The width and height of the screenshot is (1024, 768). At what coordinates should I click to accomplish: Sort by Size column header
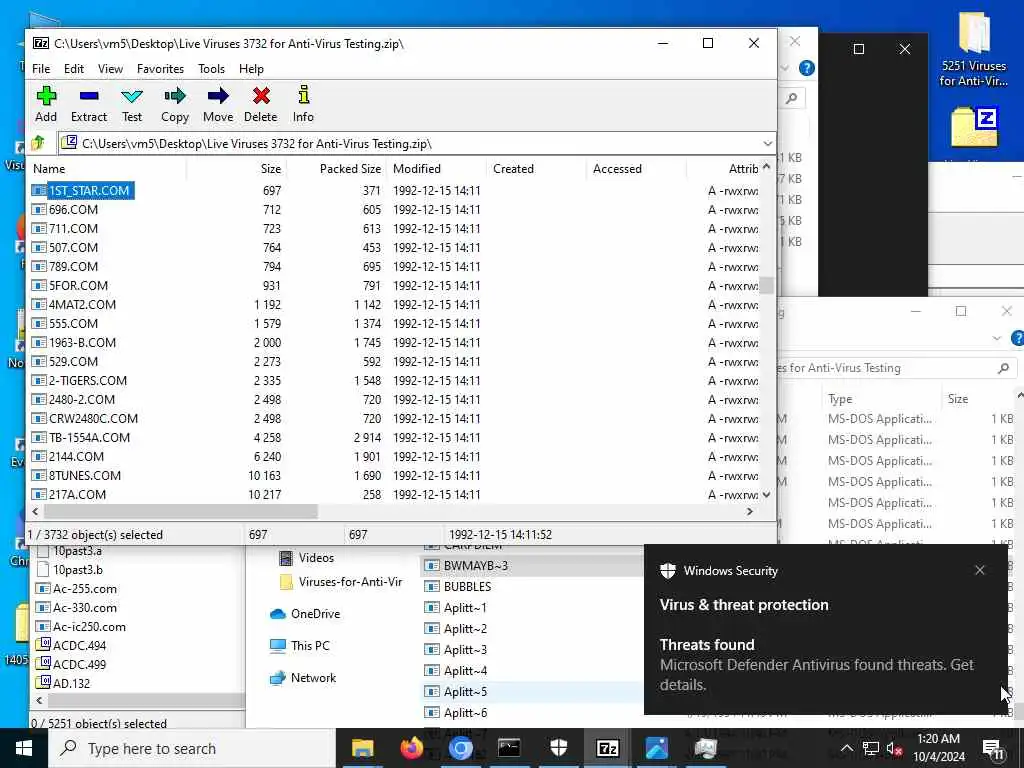[236, 168]
